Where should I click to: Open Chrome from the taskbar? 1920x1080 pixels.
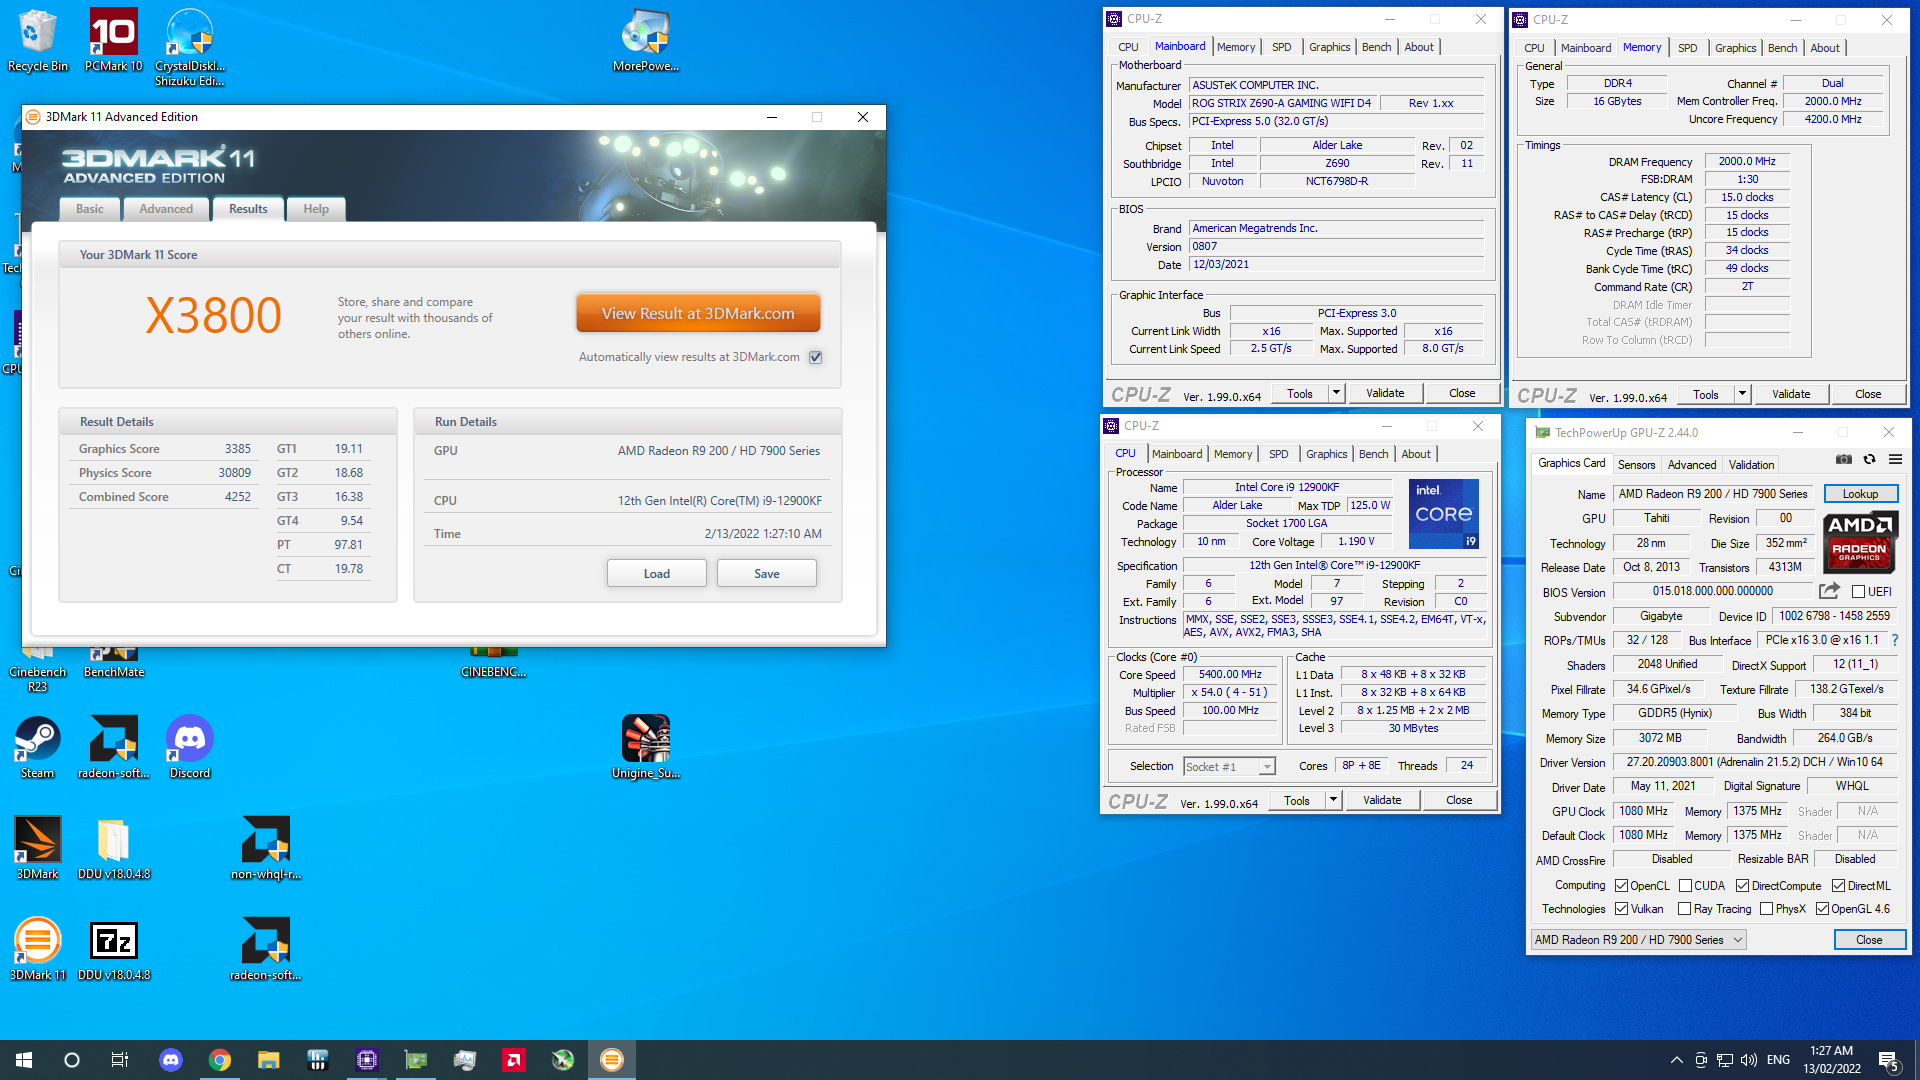point(220,1060)
